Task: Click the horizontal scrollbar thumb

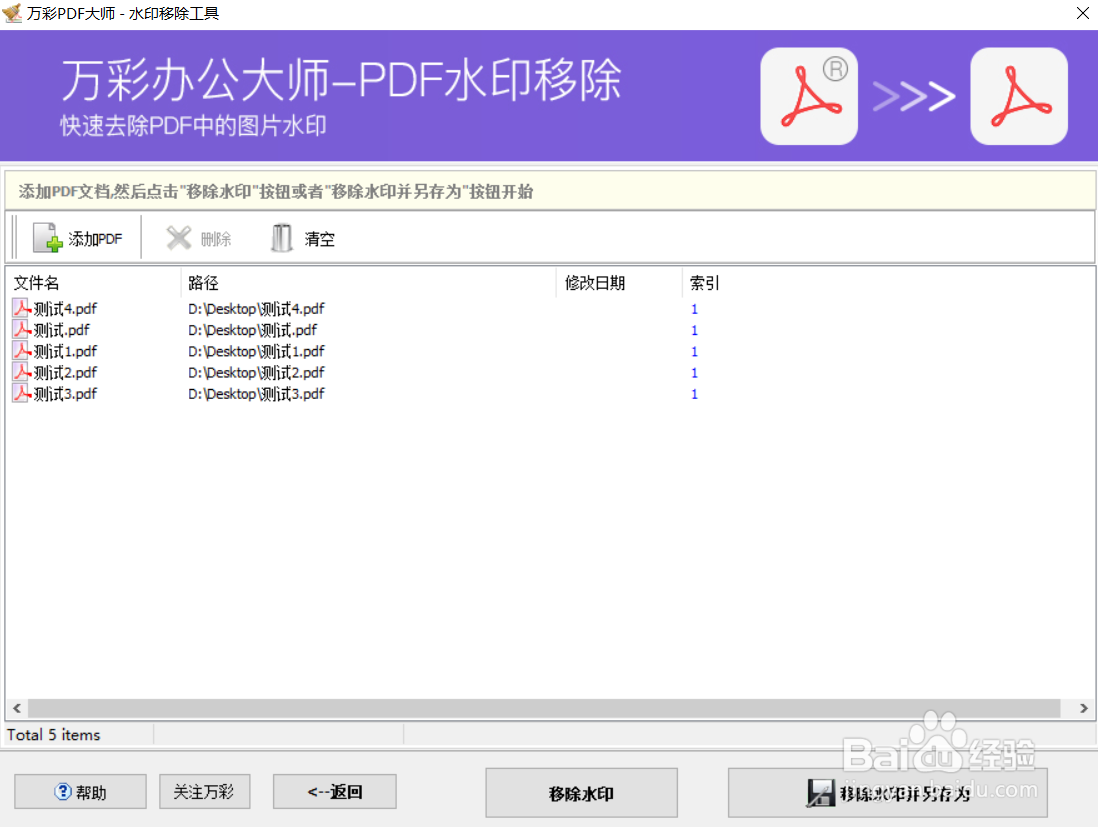Action: tap(544, 708)
